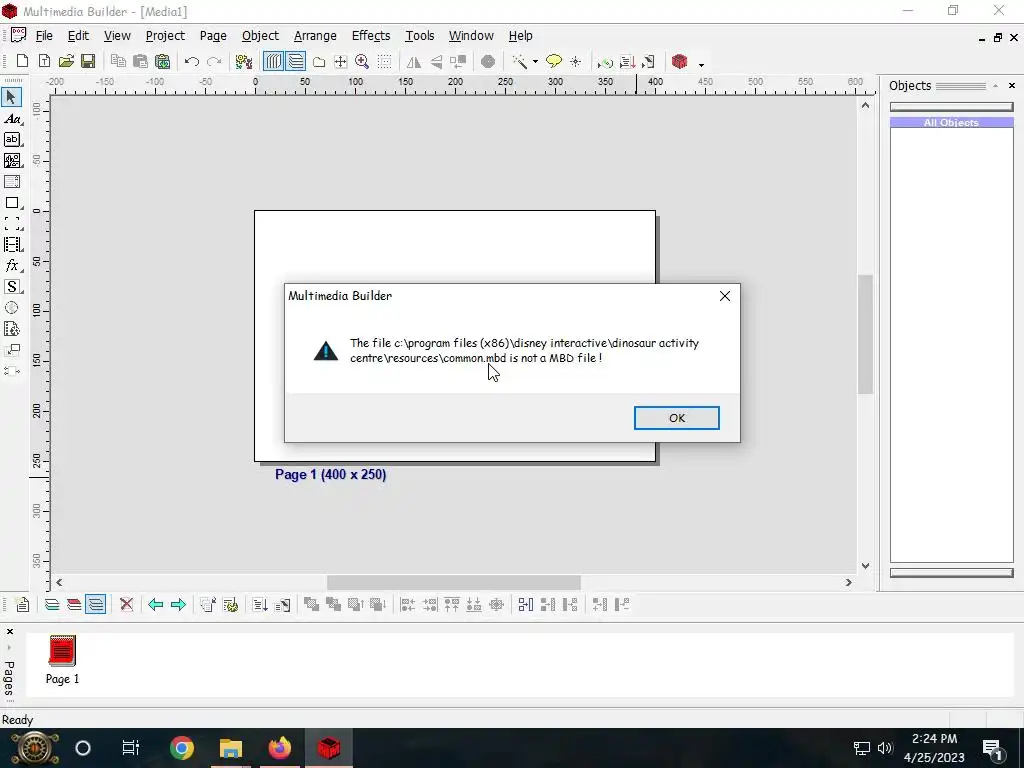Close the Pages panel
This screenshot has height=768, width=1024.
coord(10,632)
